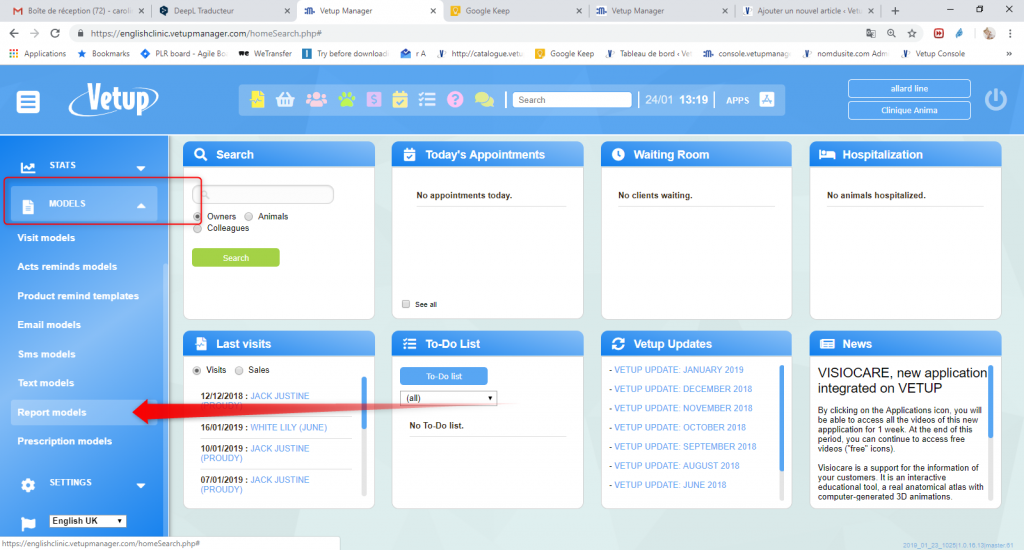This screenshot has width=1024, height=550.
Task: Open the yellow calendar appointments icon
Action: click(x=400, y=99)
